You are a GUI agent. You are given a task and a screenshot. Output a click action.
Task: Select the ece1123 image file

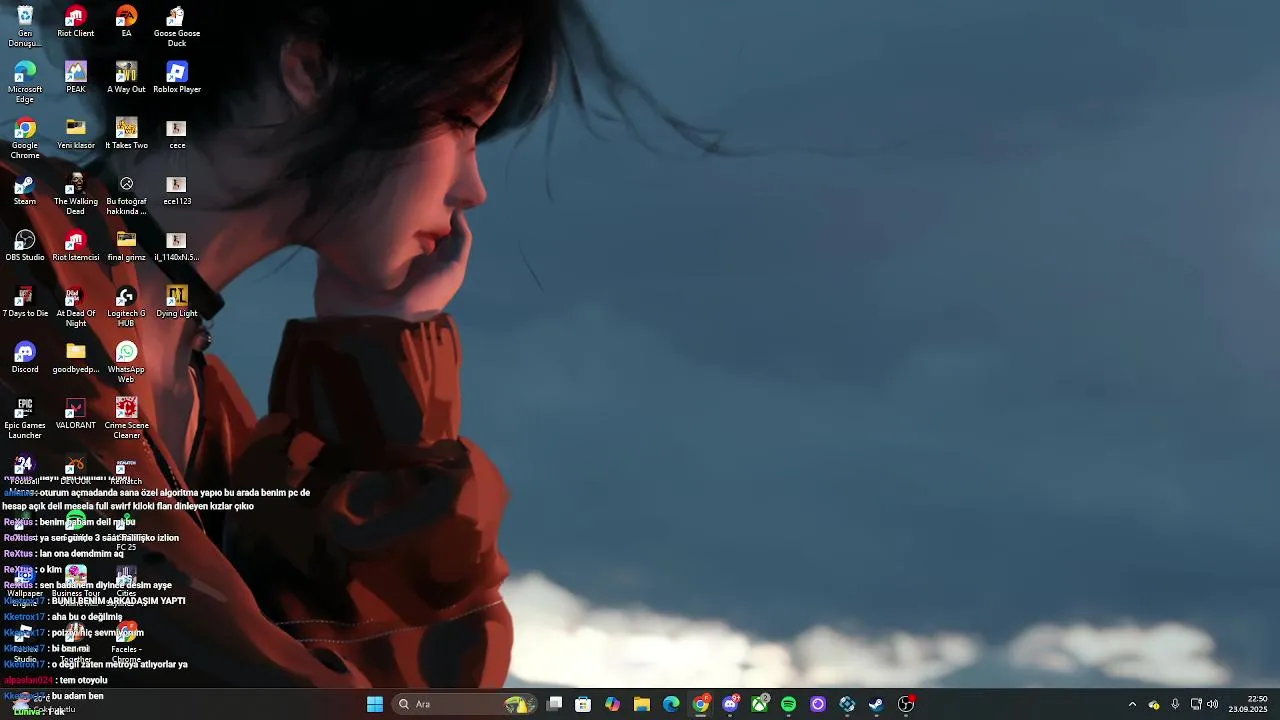click(177, 190)
